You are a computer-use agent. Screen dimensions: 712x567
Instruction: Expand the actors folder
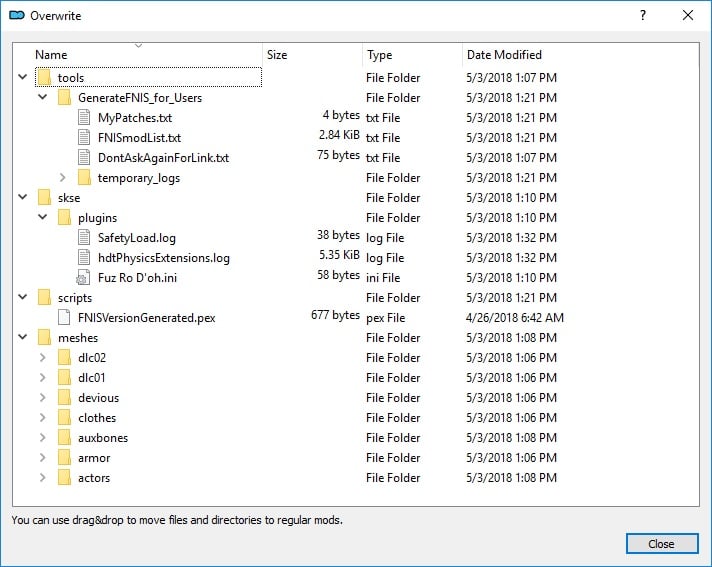click(43, 478)
